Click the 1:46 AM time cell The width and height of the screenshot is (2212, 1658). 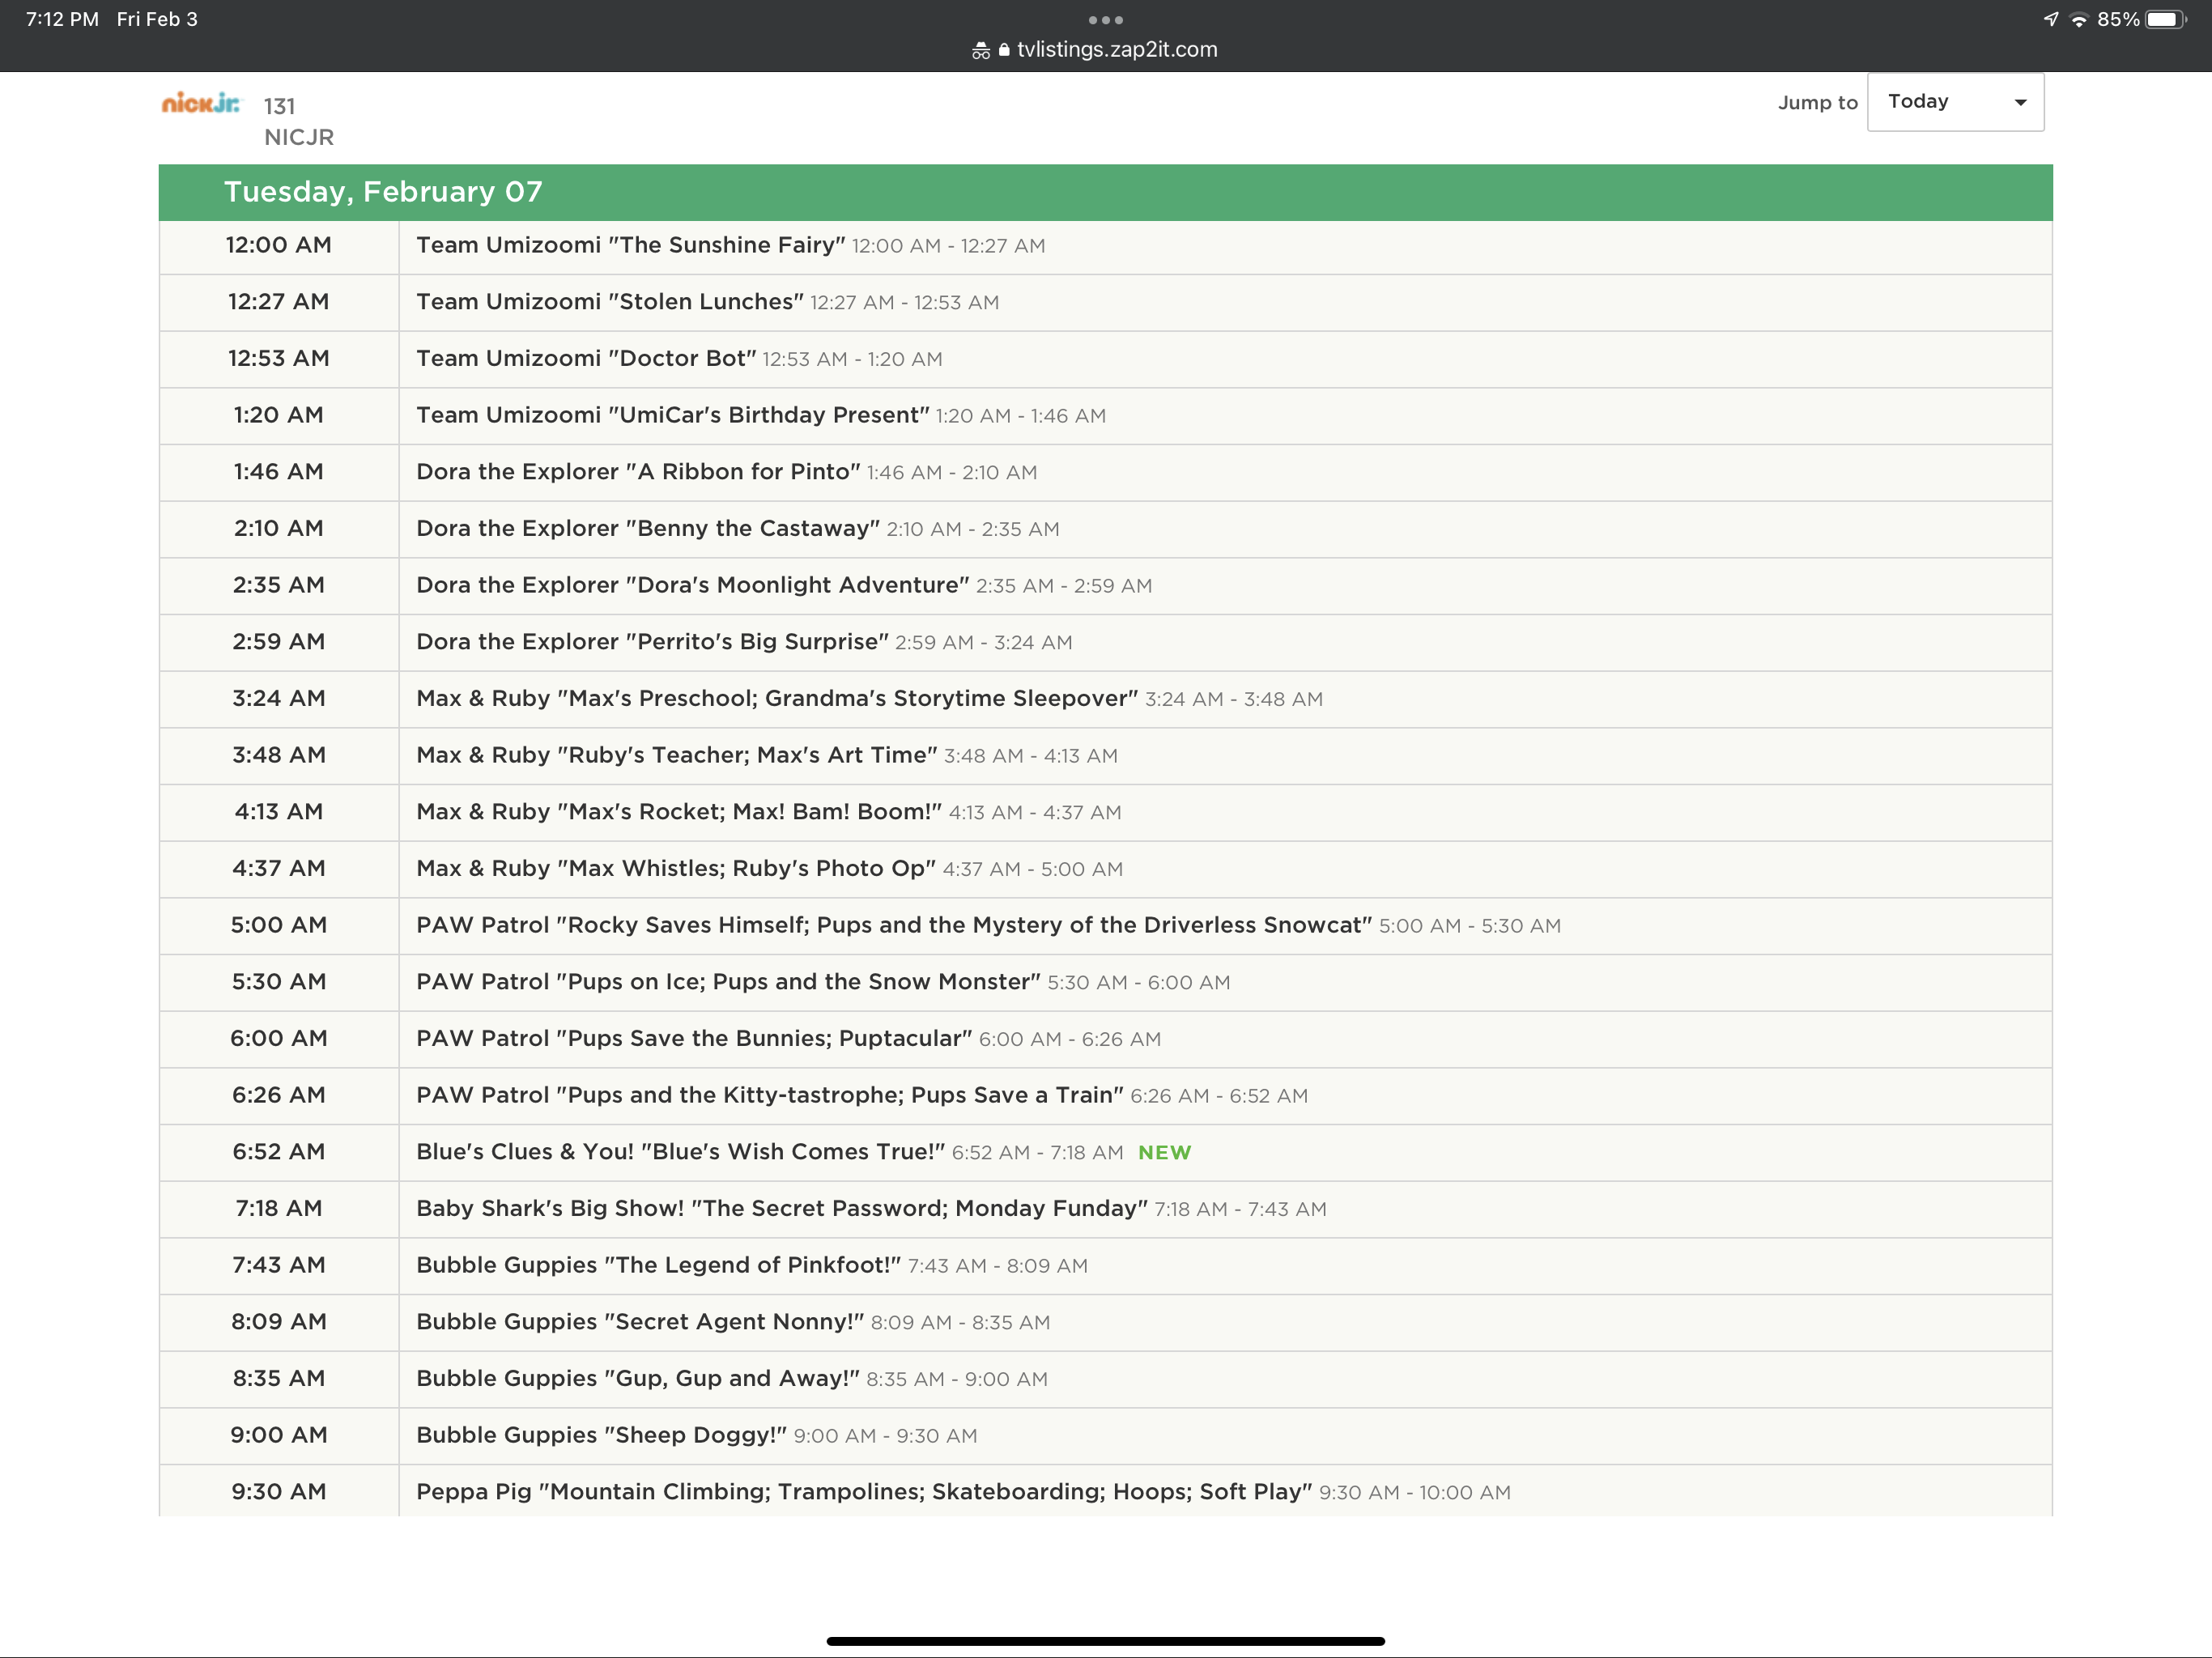point(279,472)
